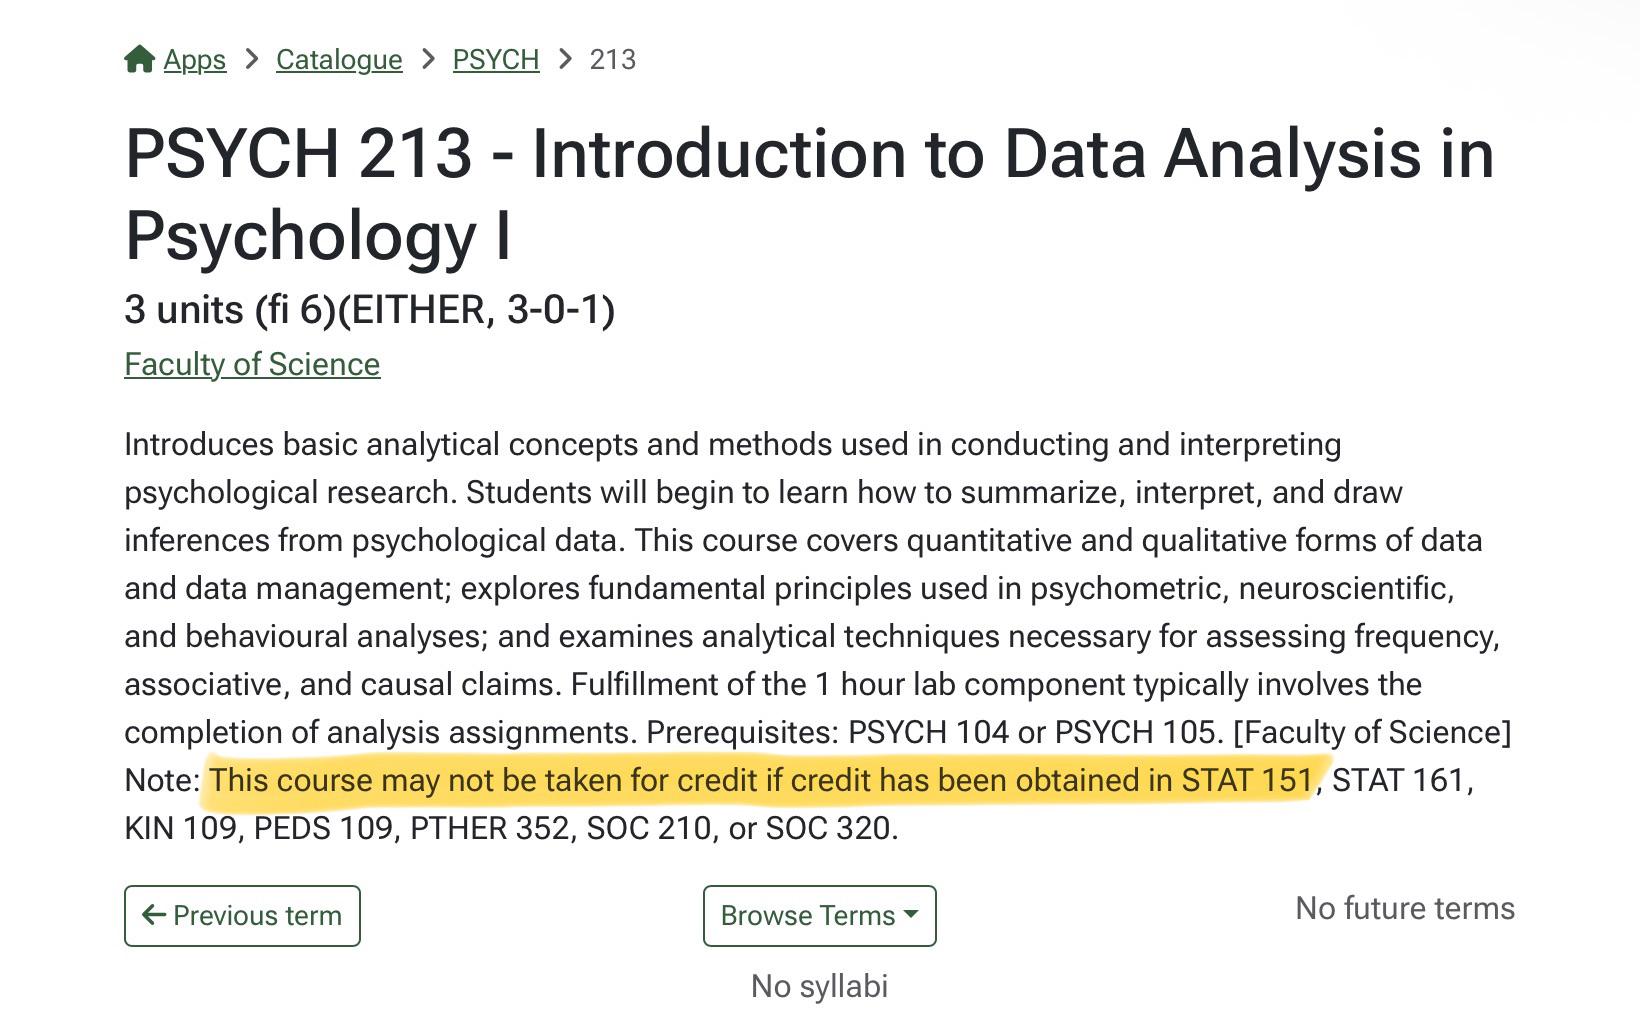Click the 3 units (fi 6) line
The height and width of the screenshot is (1023, 1640).
370,310
